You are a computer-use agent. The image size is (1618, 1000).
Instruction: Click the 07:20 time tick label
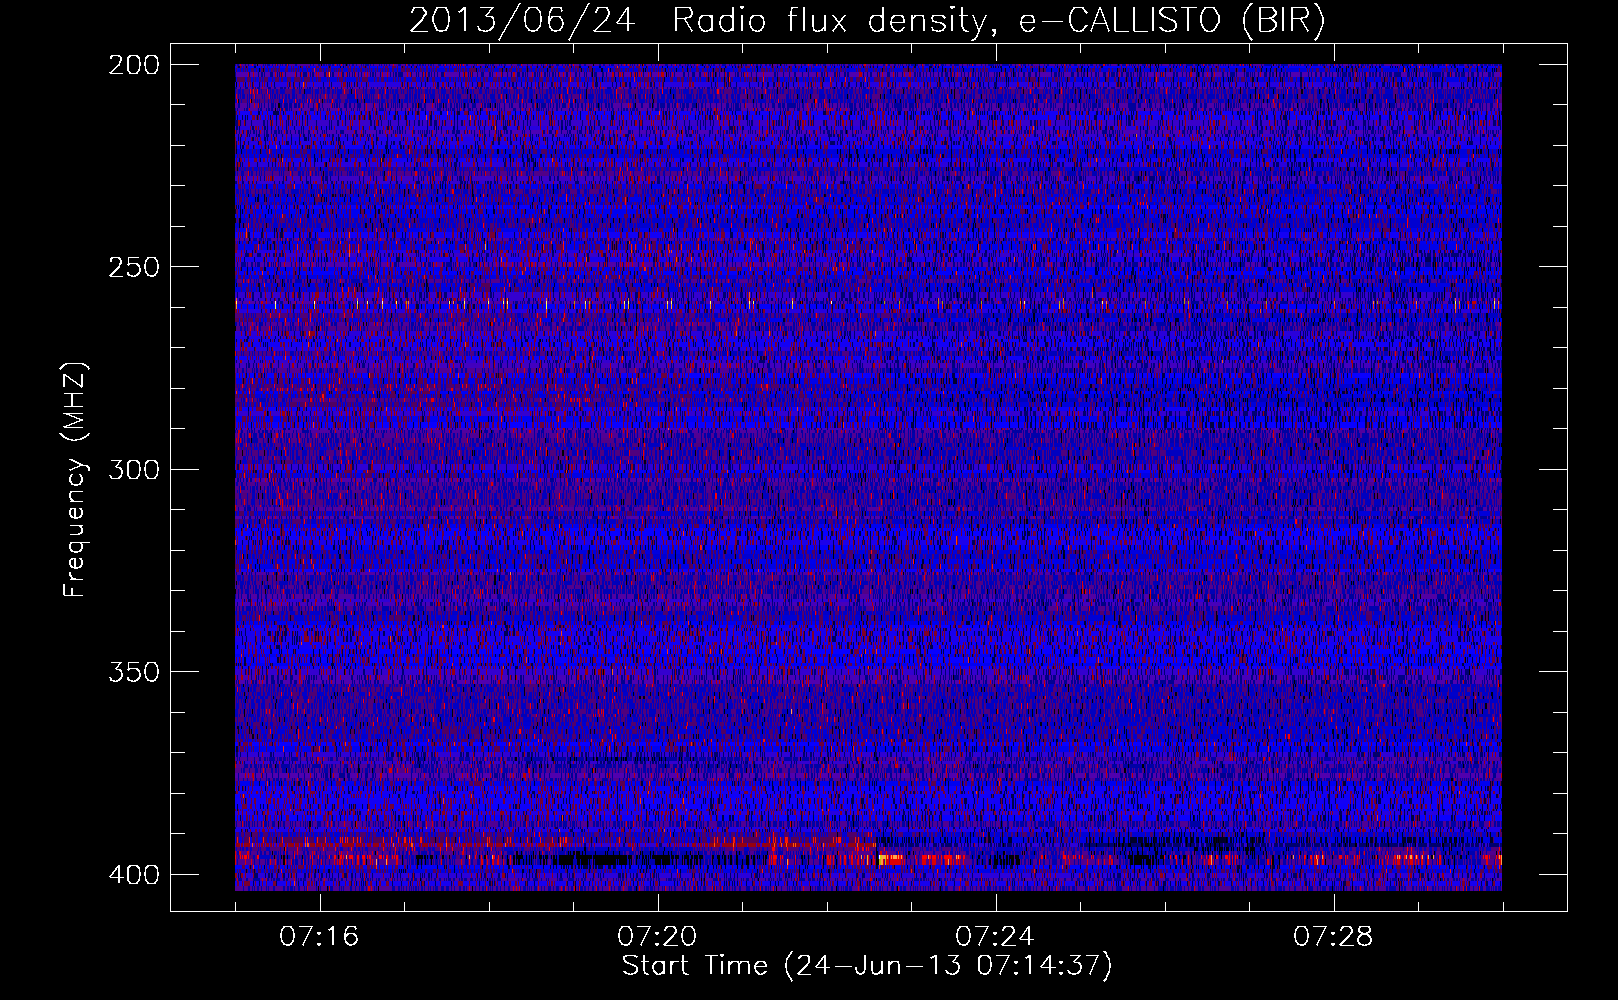[657, 937]
